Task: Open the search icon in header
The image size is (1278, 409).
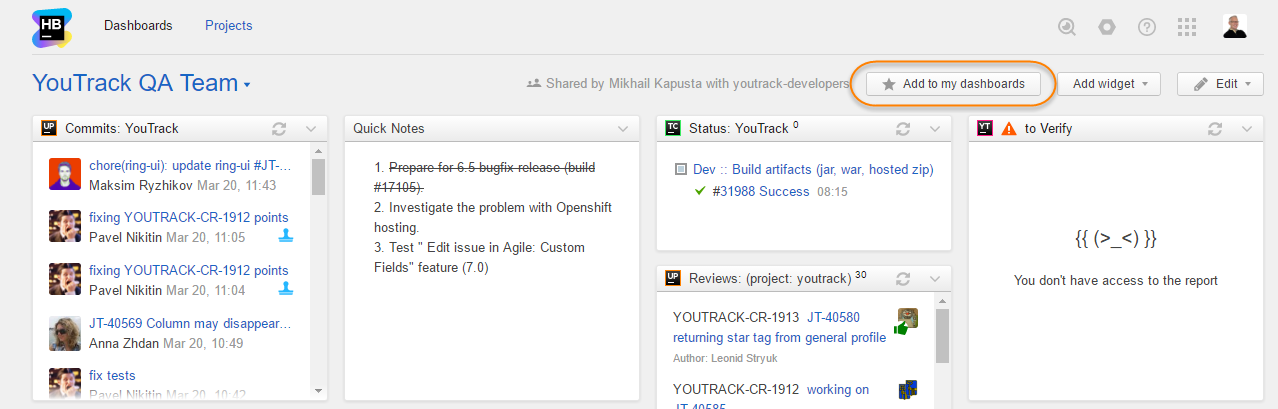Action: [1067, 27]
